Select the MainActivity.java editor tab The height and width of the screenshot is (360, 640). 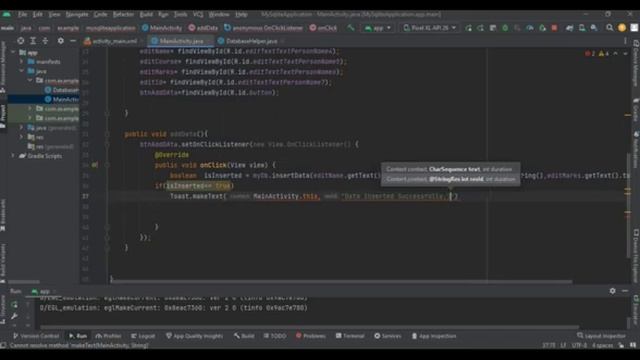(x=181, y=41)
